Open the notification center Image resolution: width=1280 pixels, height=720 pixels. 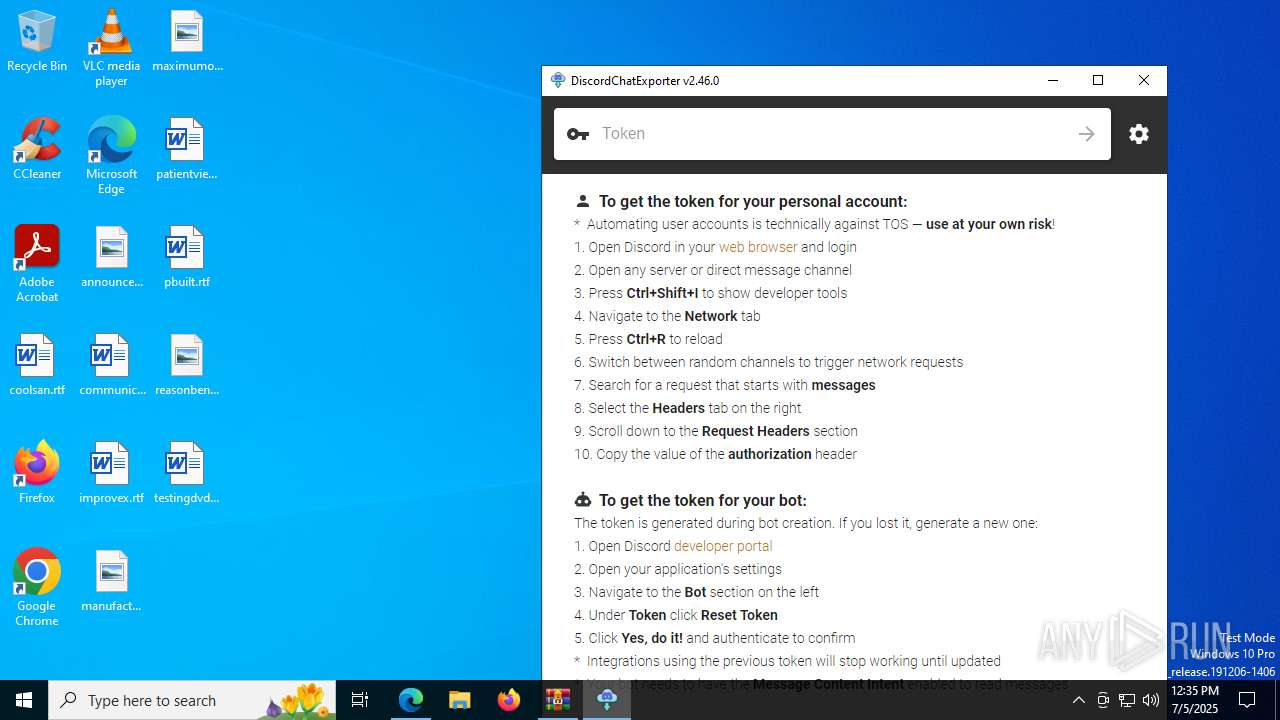pos(1247,700)
